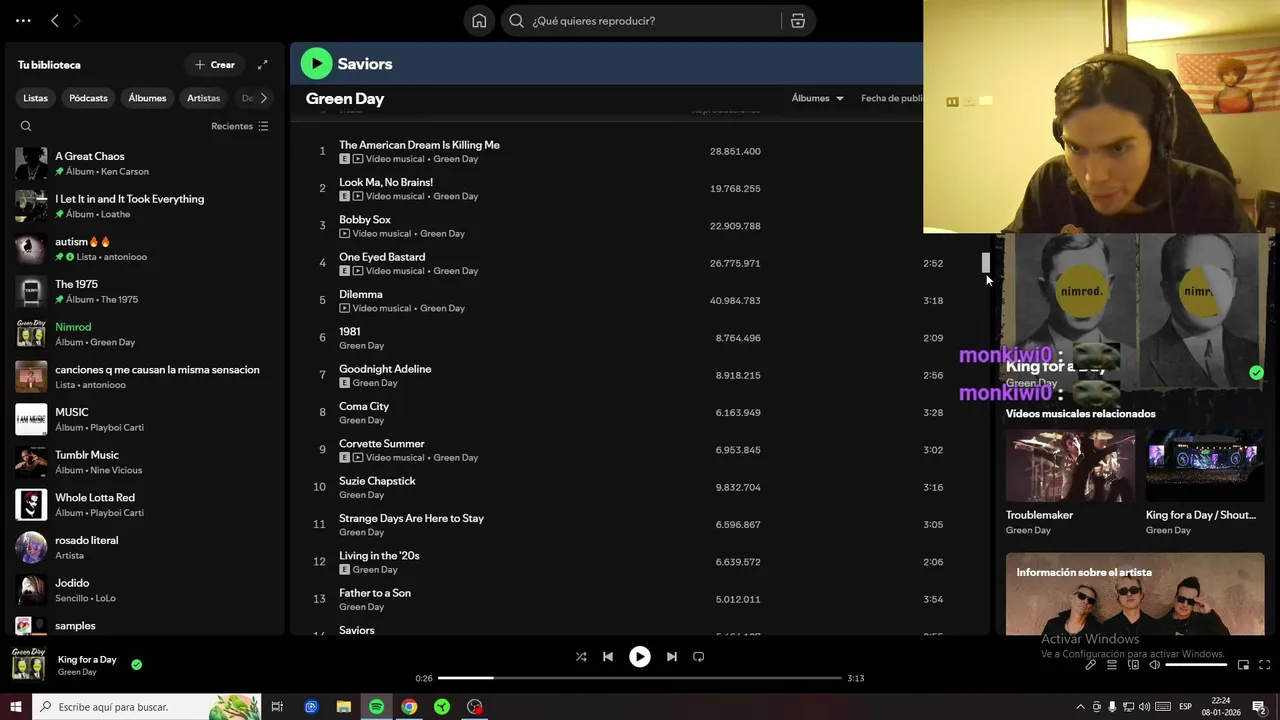Open the Álbumes filter dropdown on artist page

(x=817, y=98)
